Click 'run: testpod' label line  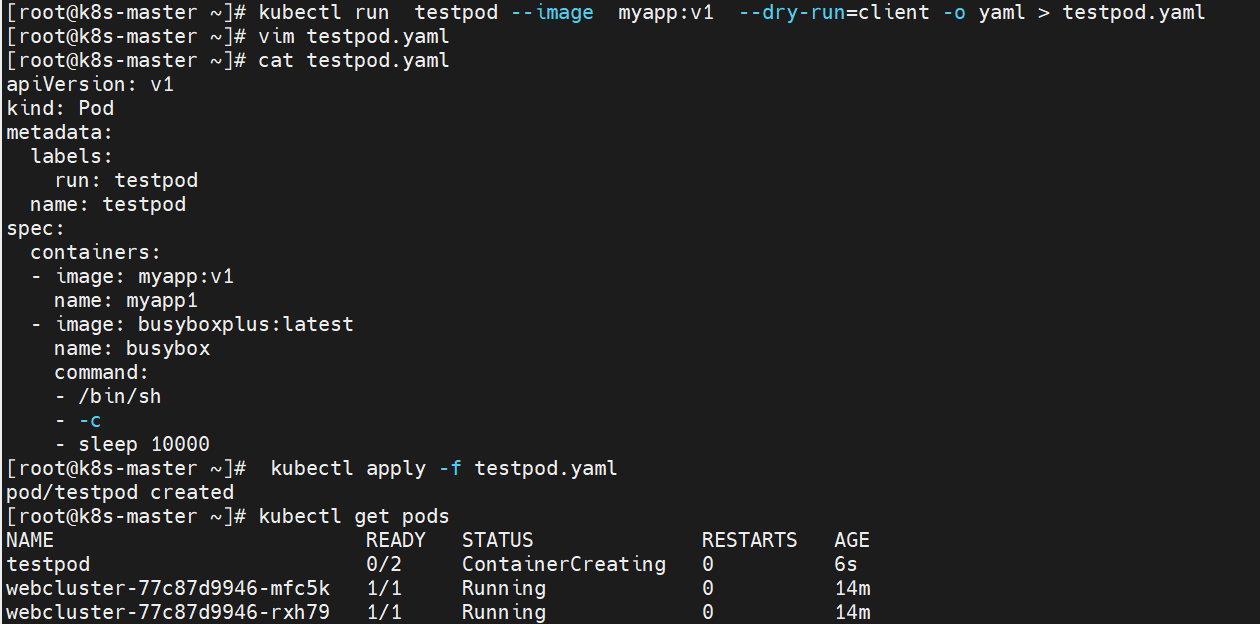[x=126, y=181]
